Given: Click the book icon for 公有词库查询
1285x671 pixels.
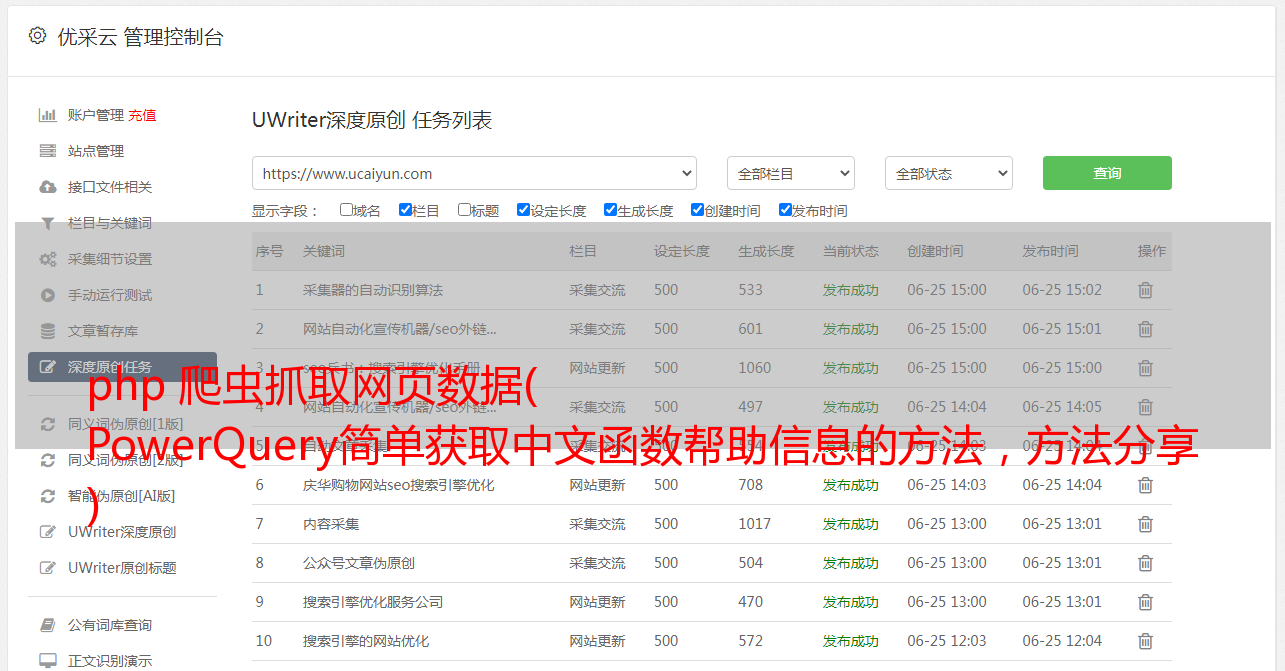Looking at the screenshot, I should click(x=47, y=625).
